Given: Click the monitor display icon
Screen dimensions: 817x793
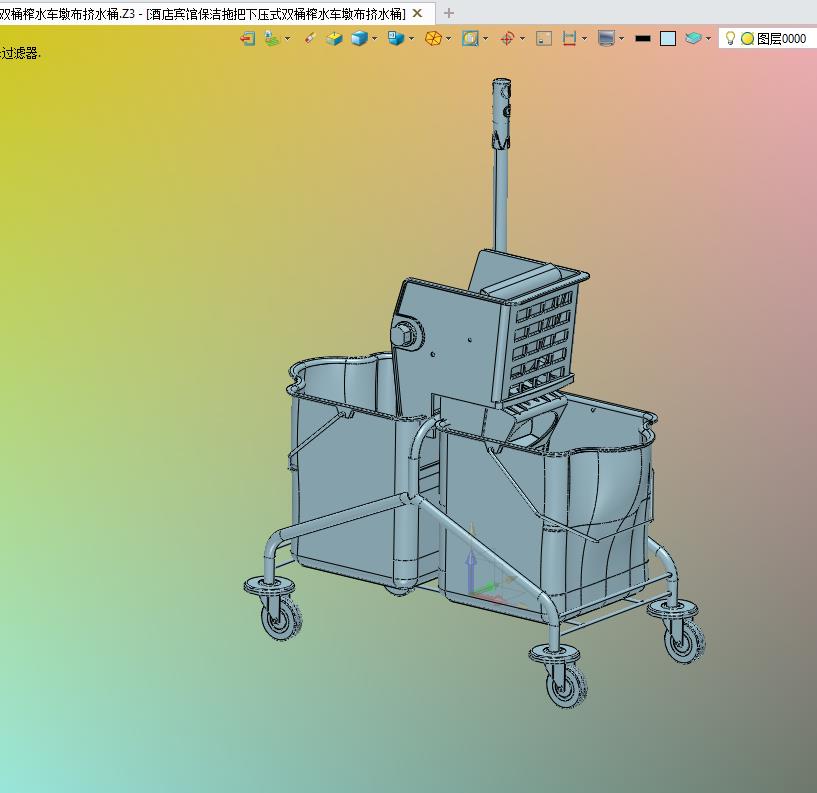Looking at the screenshot, I should coord(606,39).
